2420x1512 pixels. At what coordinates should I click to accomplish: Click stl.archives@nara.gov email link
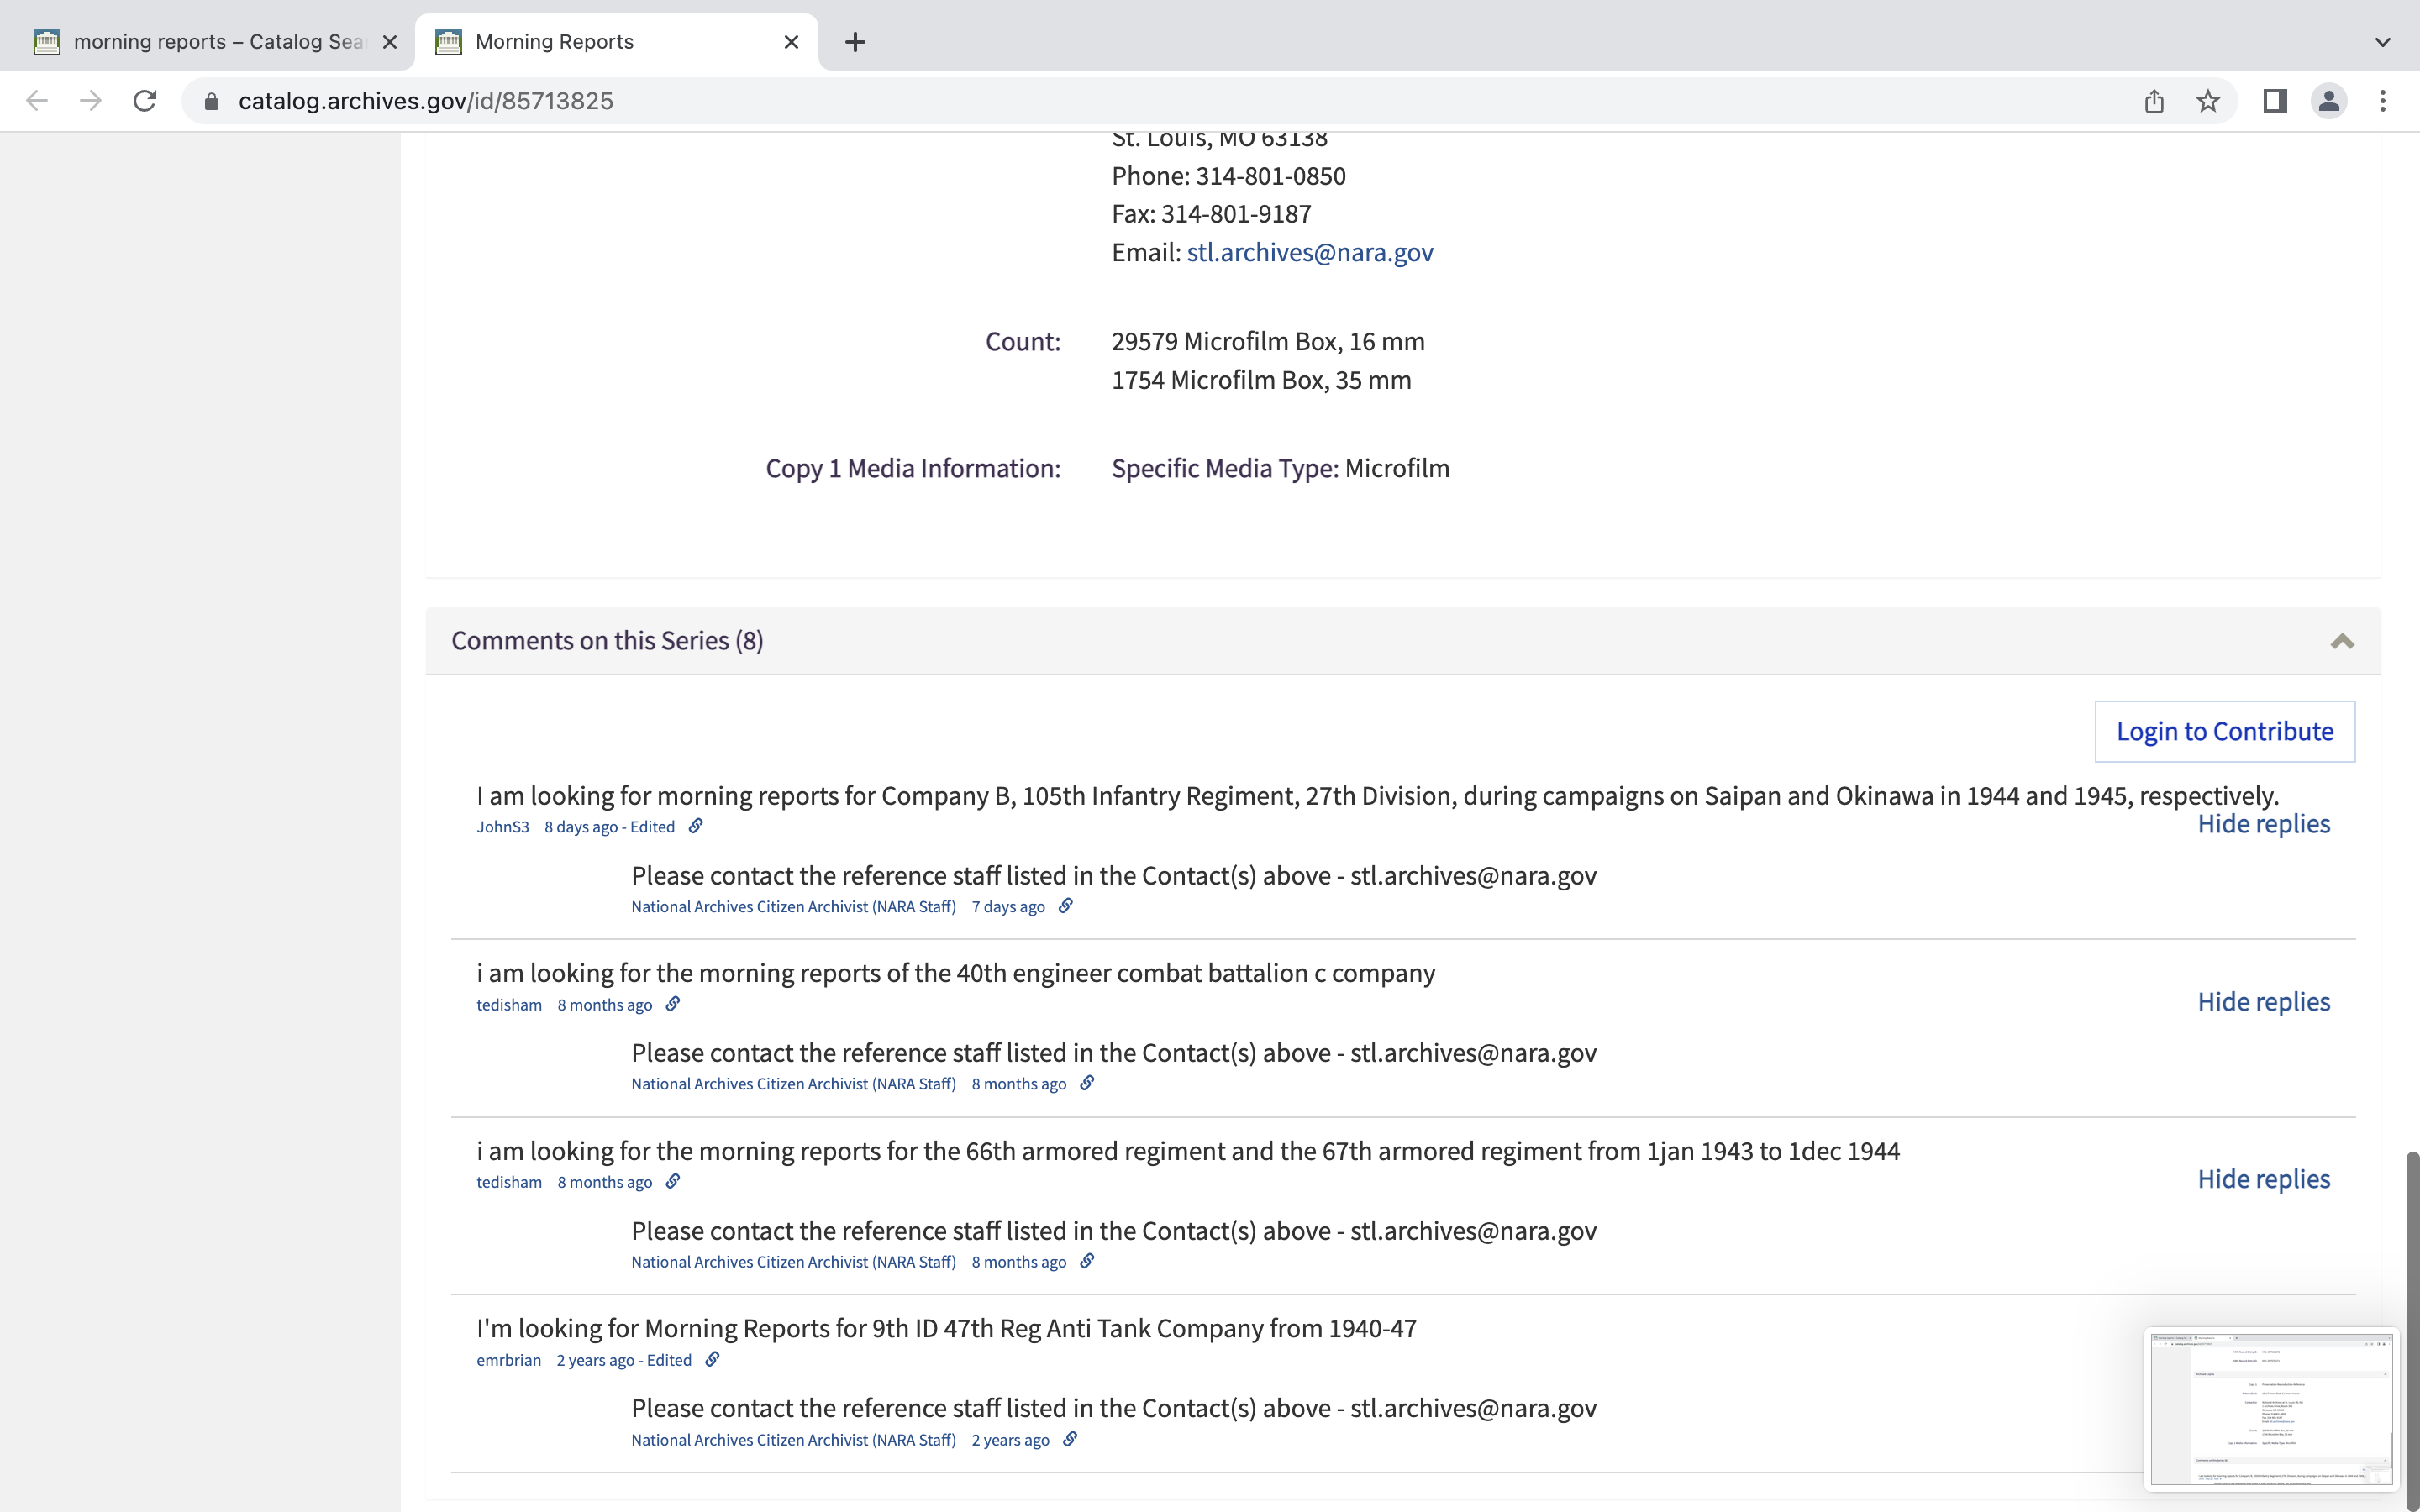(x=1309, y=252)
